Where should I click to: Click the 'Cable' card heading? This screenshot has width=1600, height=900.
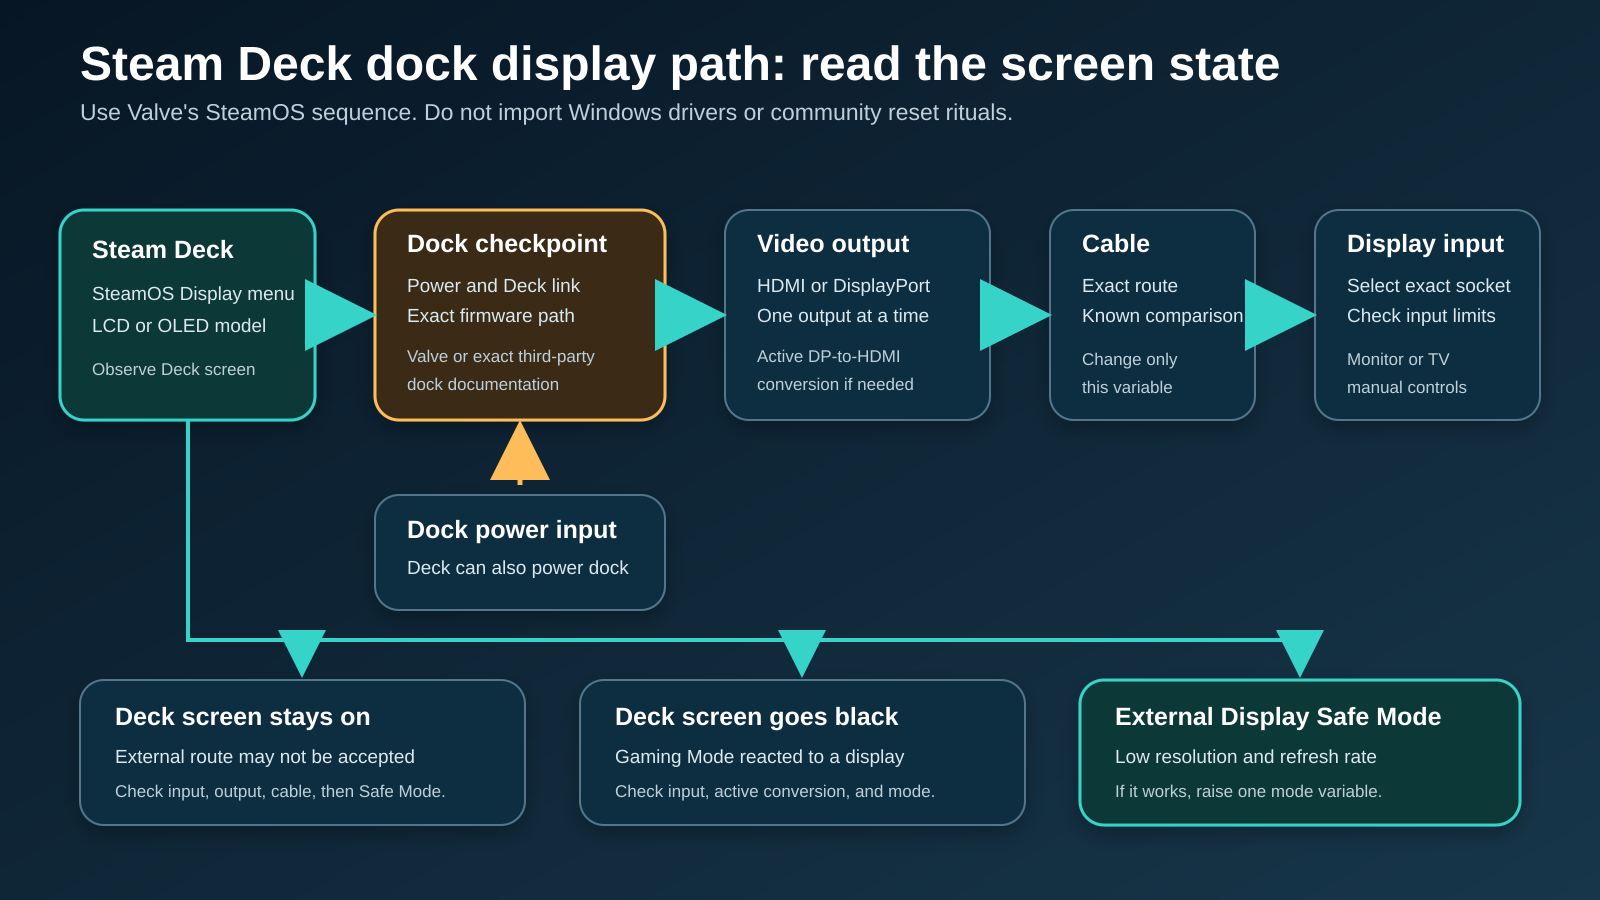[x=1116, y=244]
